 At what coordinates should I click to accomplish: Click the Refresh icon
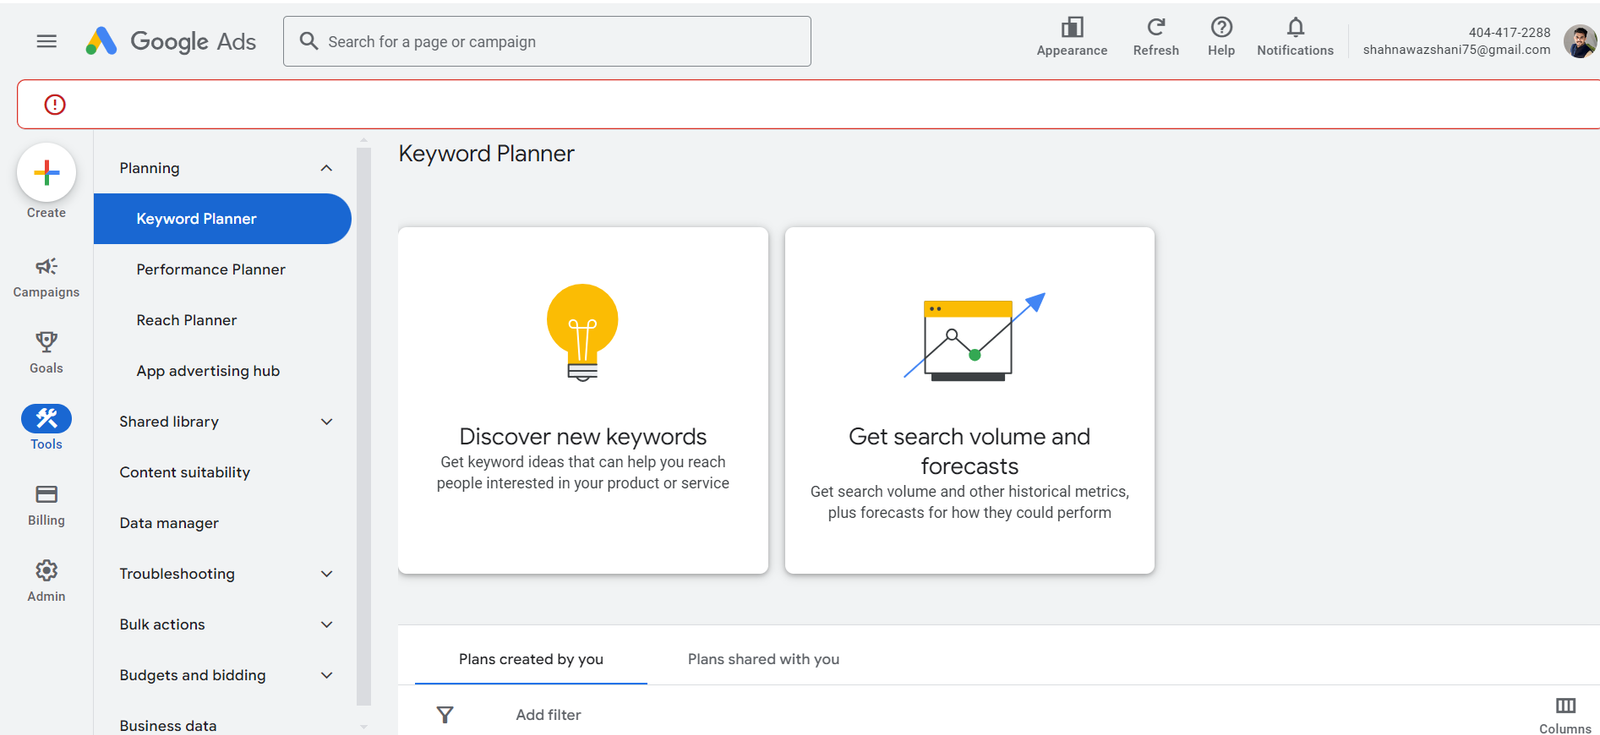1156,27
